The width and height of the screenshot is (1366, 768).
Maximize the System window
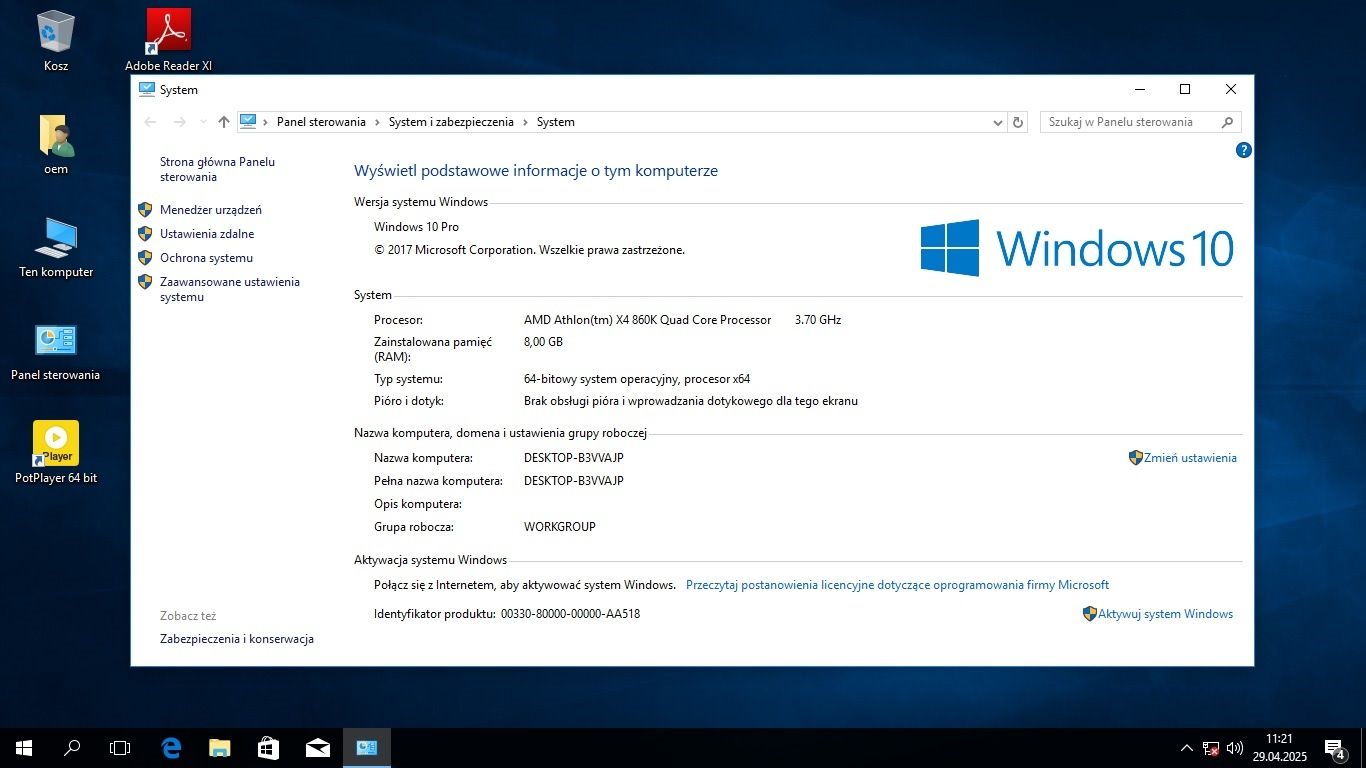point(1185,89)
